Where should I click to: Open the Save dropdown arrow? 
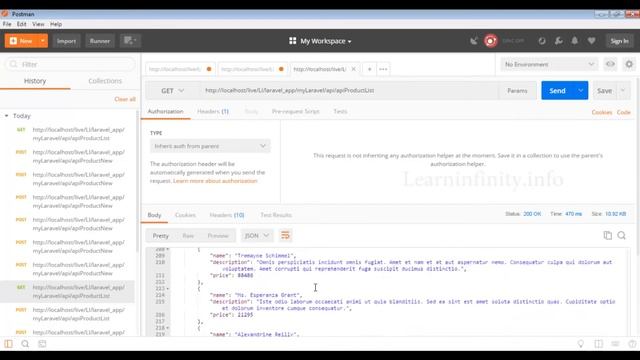tap(623, 91)
